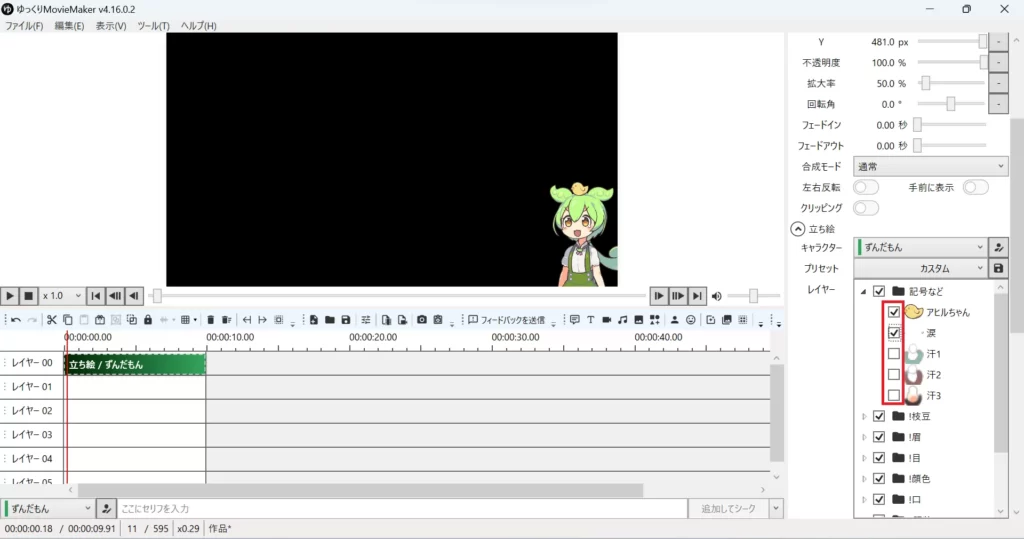This screenshot has height=539, width=1024.
Task: Check the 汗2 layer checkbox
Action: coord(893,375)
